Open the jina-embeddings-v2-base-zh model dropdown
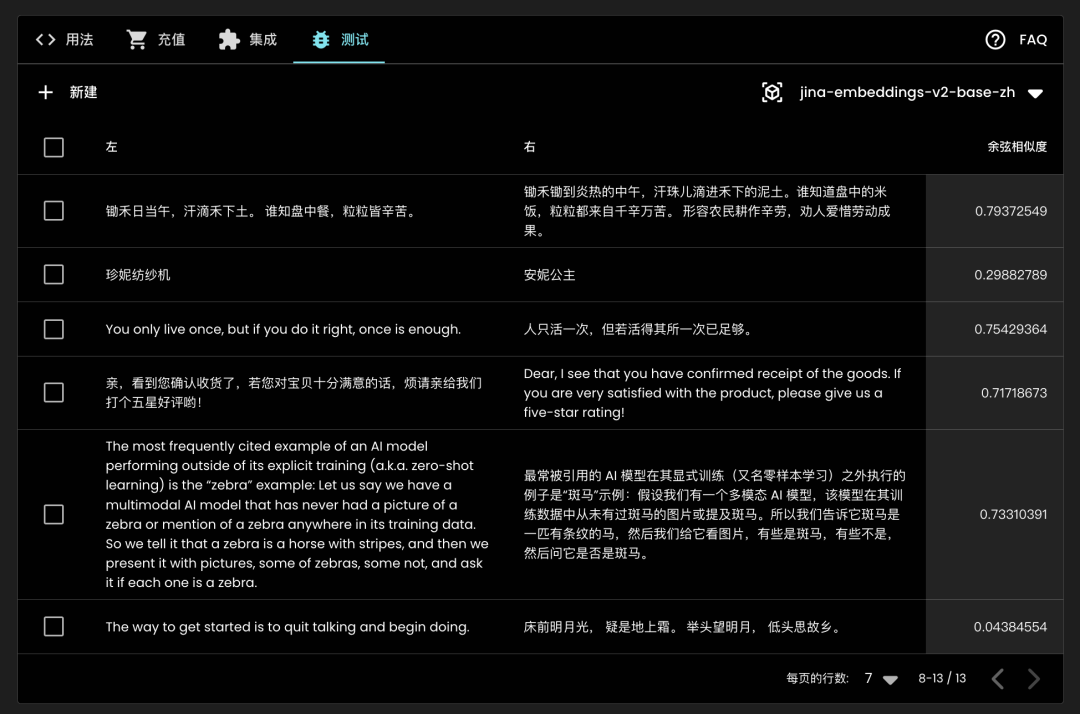This screenshot has width=1080, height=714. click(x=1036, y=92)
